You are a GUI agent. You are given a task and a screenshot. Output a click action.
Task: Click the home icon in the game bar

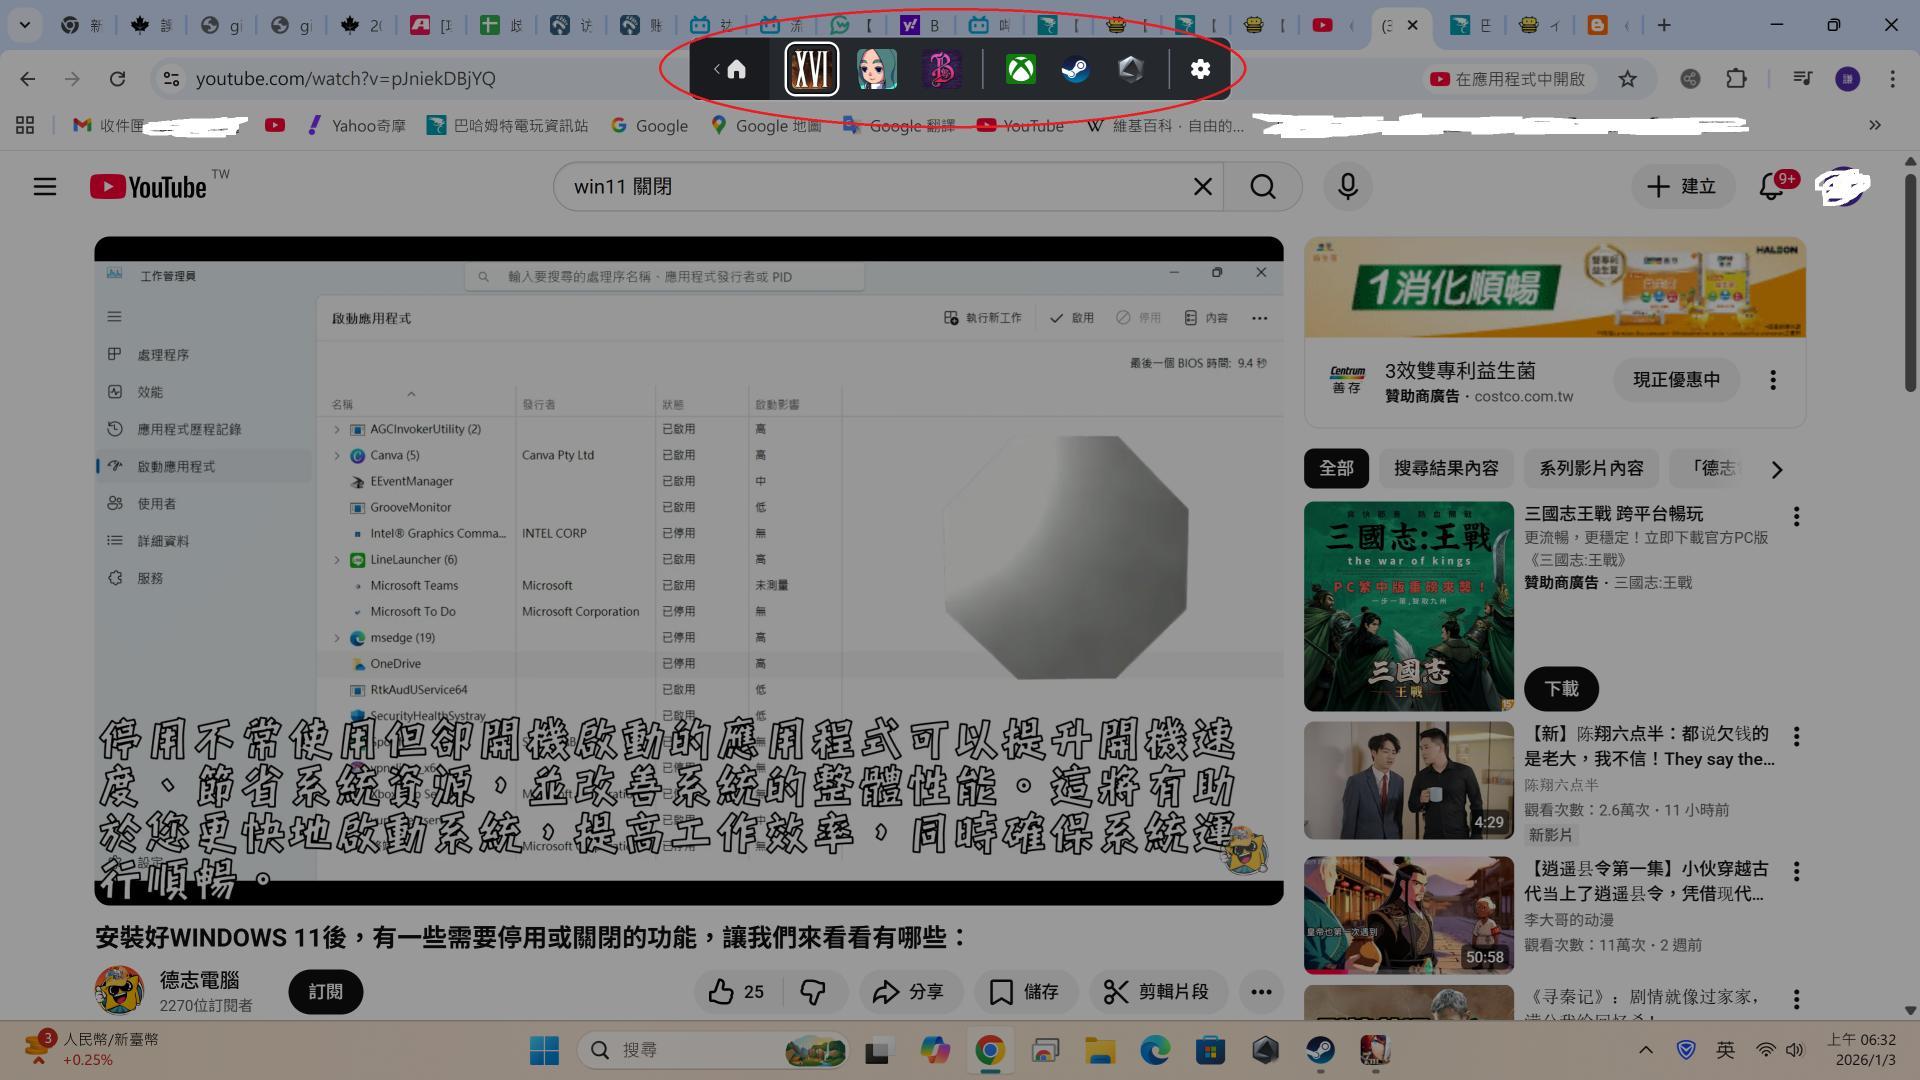(737, 70)
